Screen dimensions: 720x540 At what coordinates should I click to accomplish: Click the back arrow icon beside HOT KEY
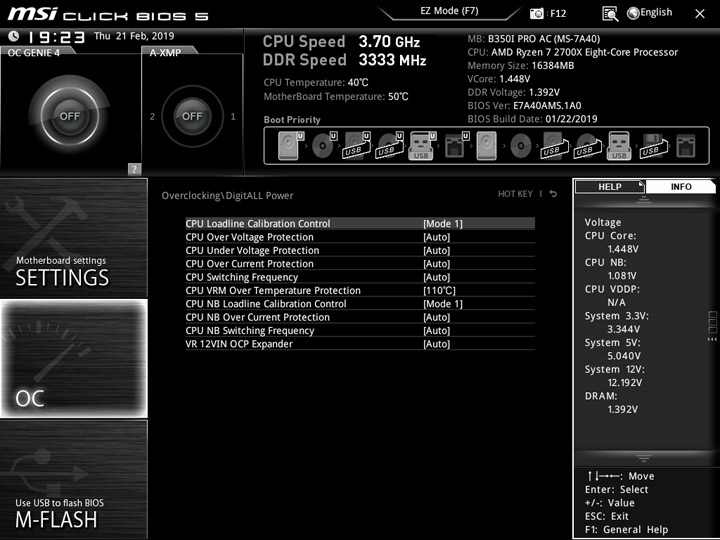(553, 194)
